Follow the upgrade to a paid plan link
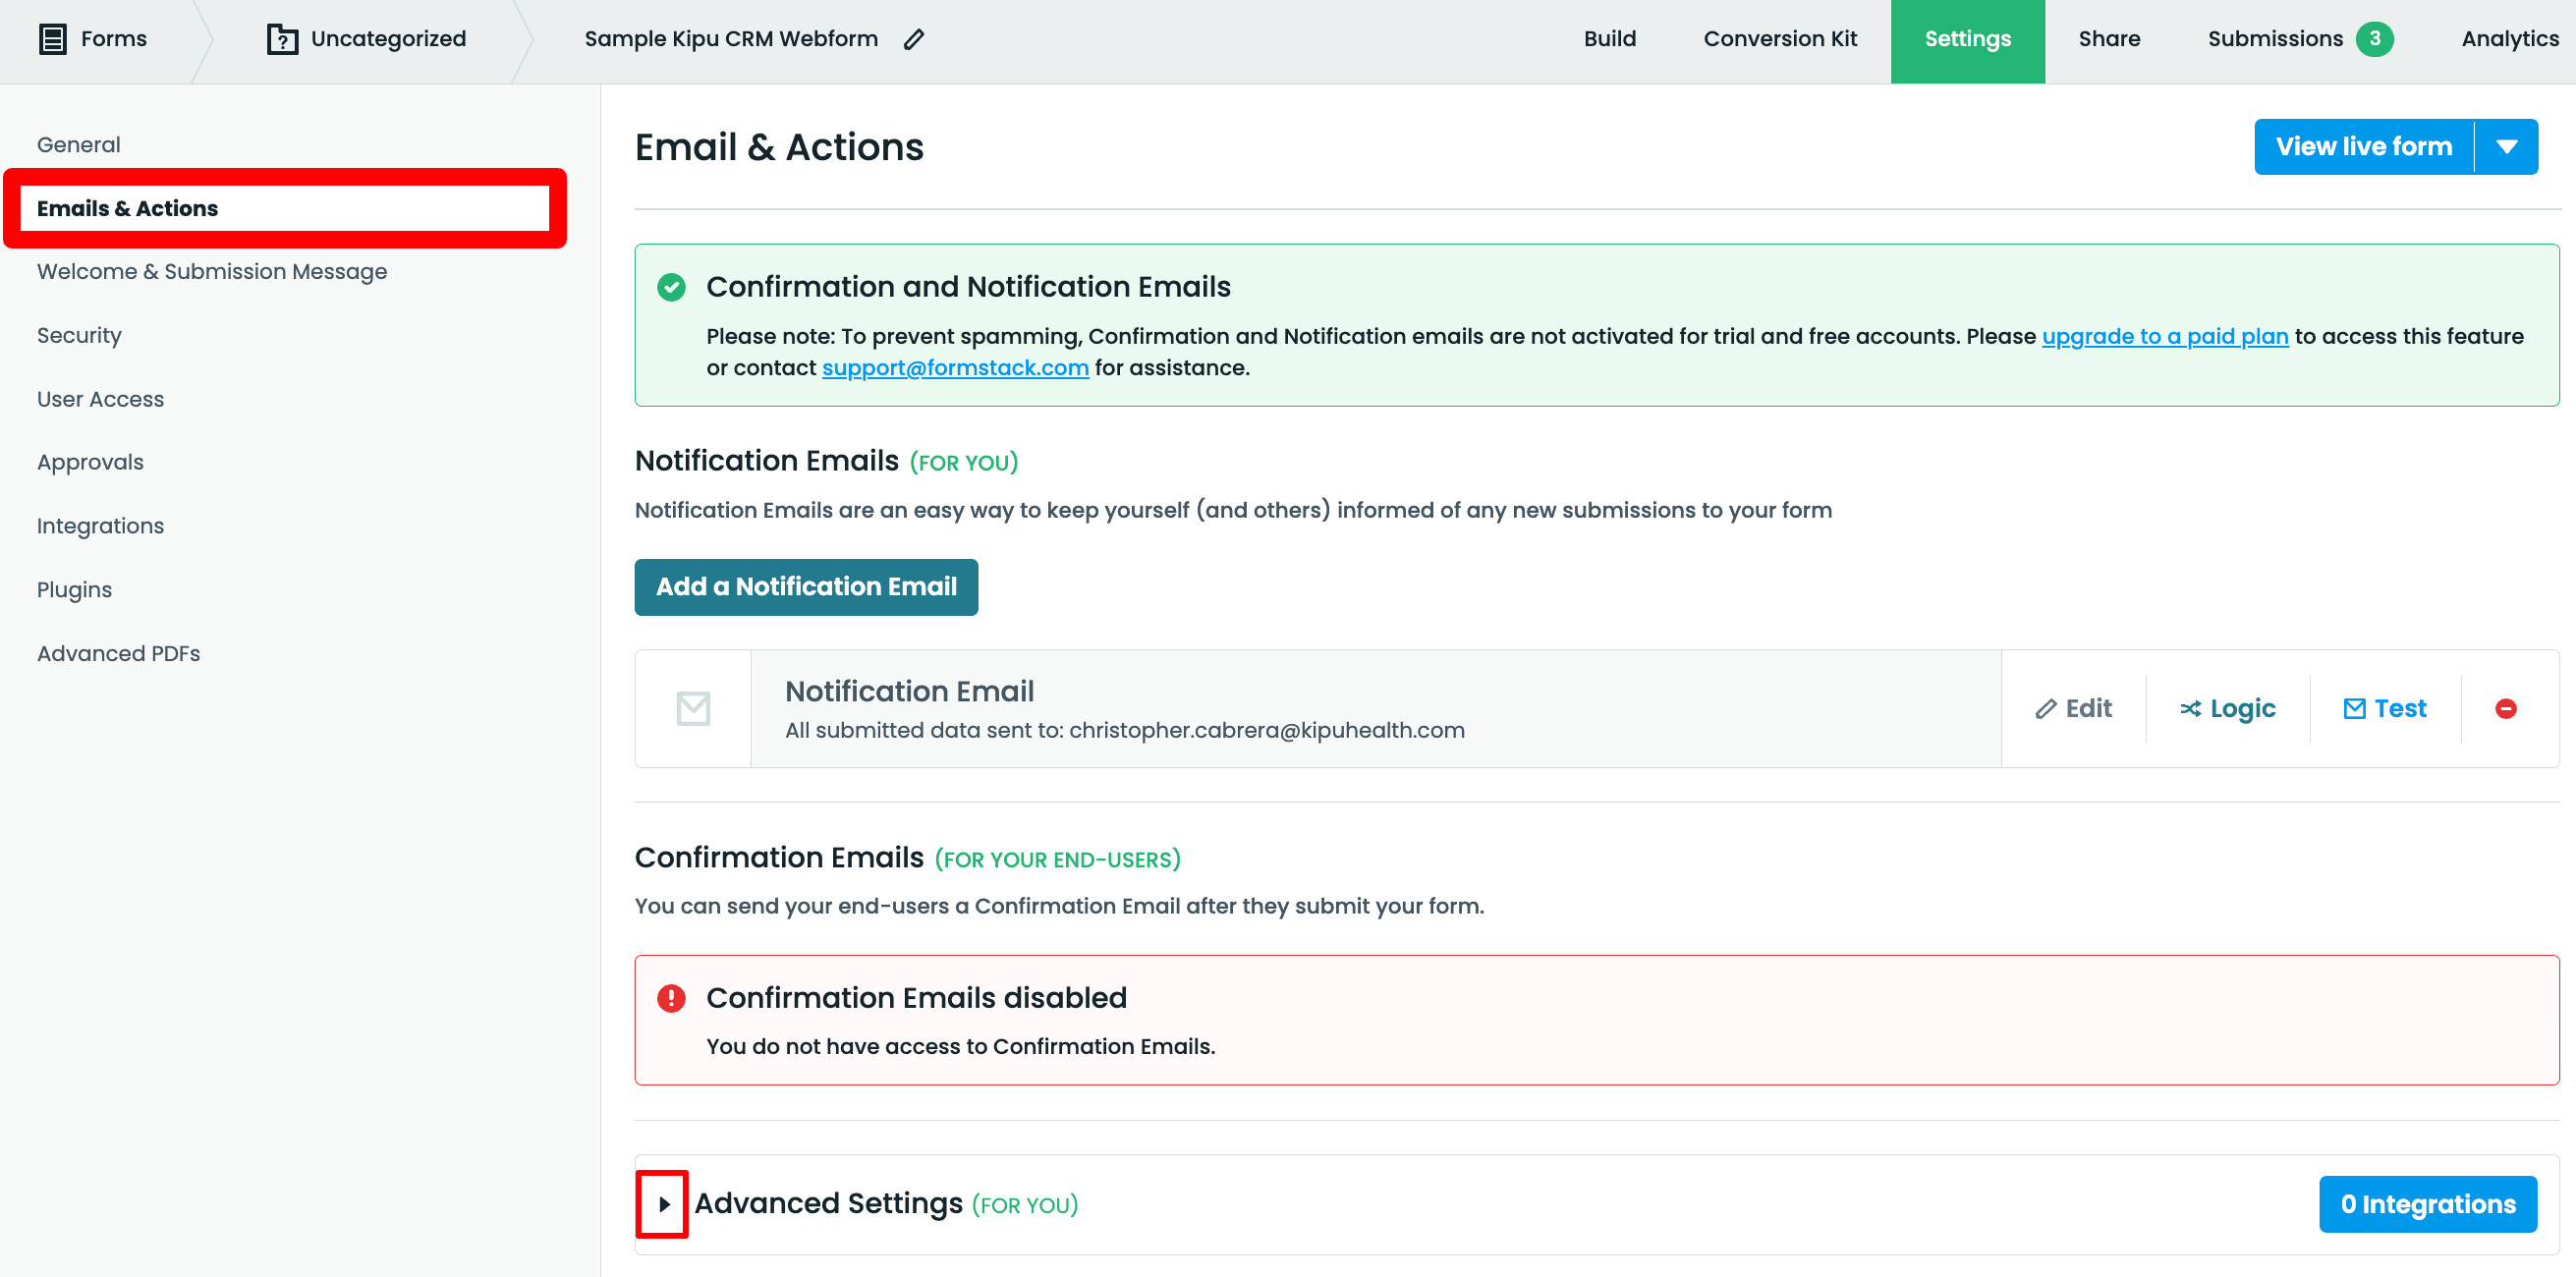The height and width of the screenshot is (1277, 2576). 2164,337
